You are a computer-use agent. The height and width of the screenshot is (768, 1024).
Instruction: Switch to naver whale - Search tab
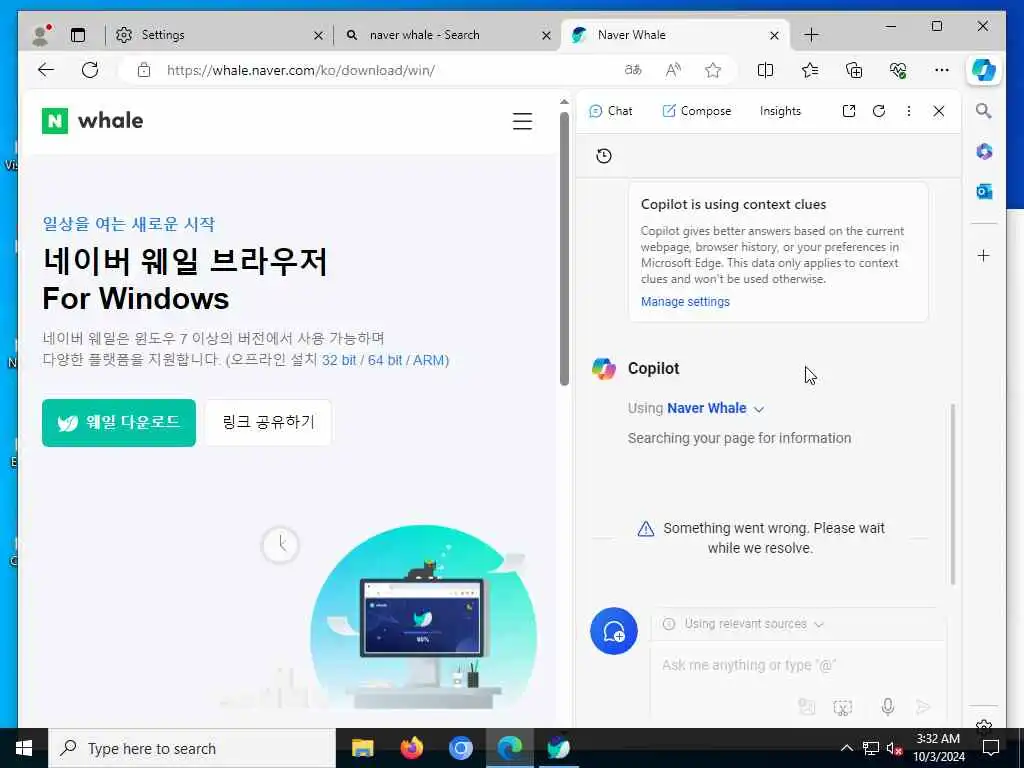(x=445, y=35)
